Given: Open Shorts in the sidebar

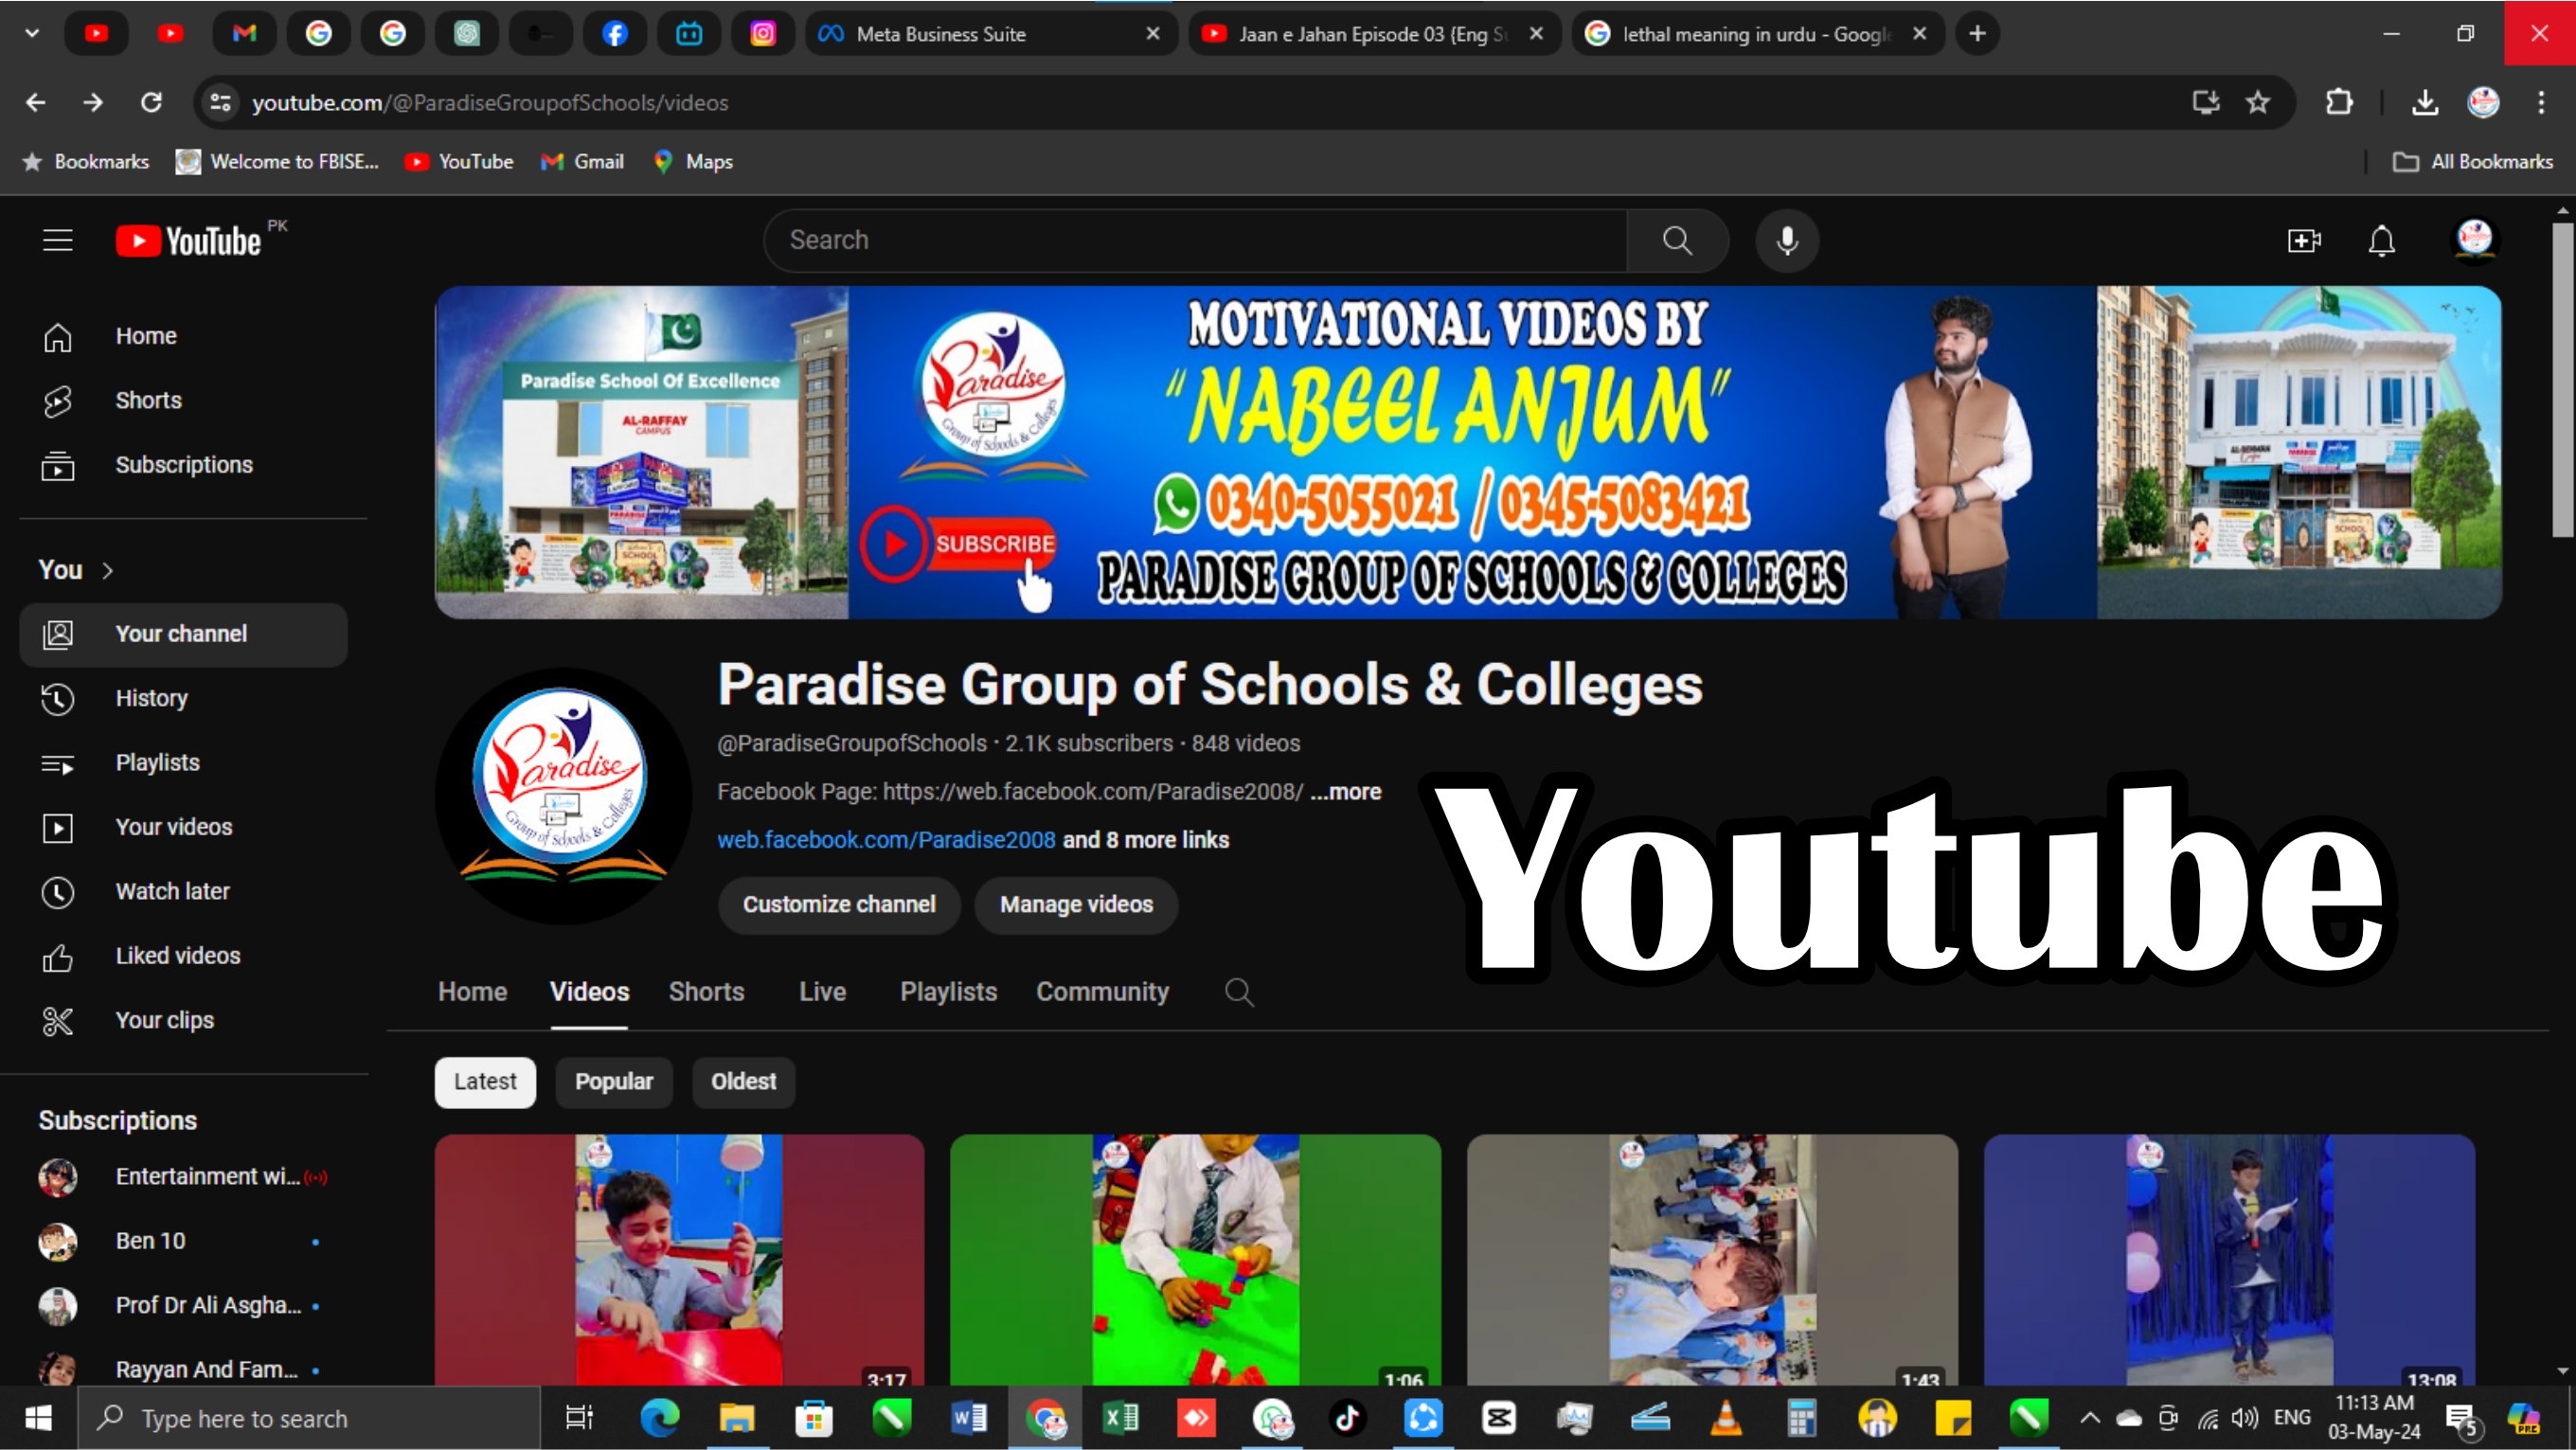Looking at the screenshot, I should click(x=148, y=400).
